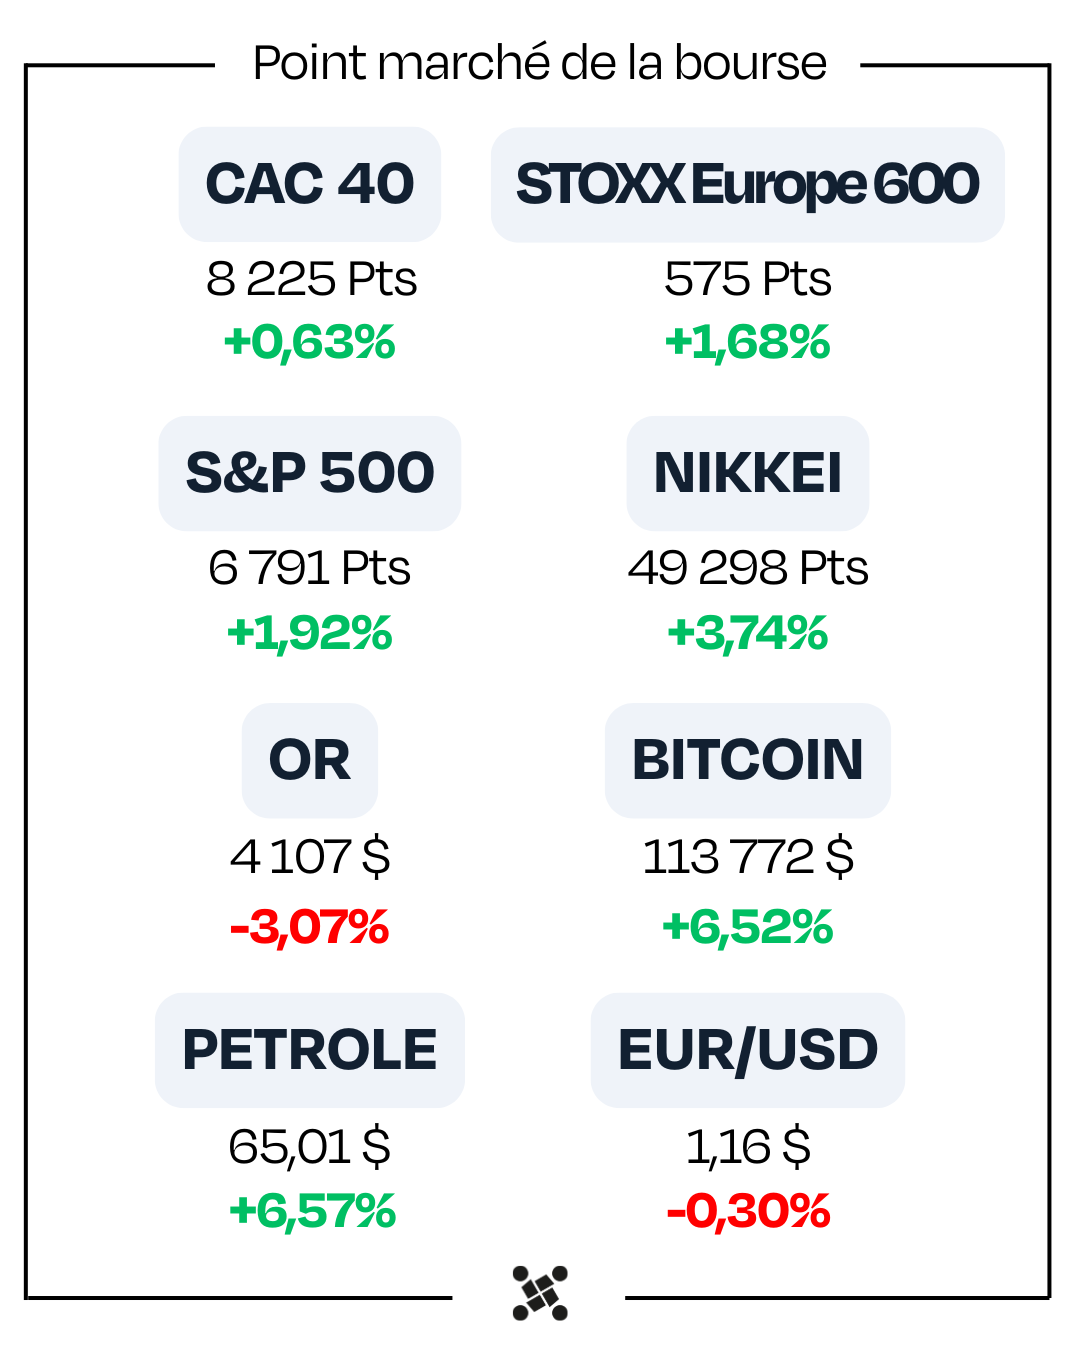Click the BITCOIN badge
Image resolution: width=1080 pixels, height=1350 pixels.
click(x=747, y=760)
